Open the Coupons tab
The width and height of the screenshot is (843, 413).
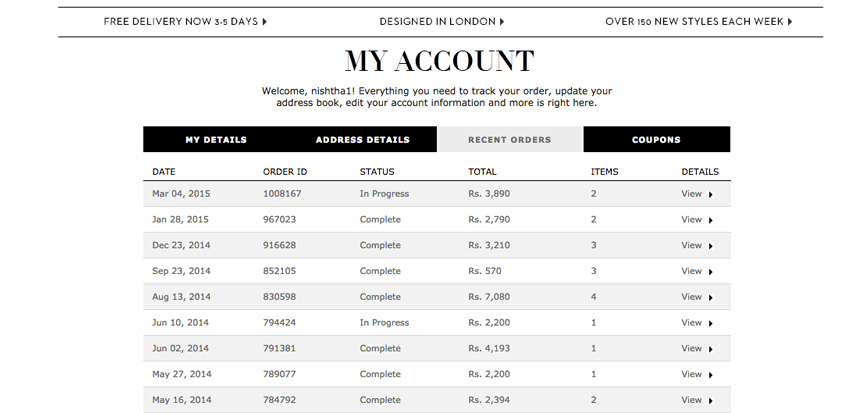(656, 140)
